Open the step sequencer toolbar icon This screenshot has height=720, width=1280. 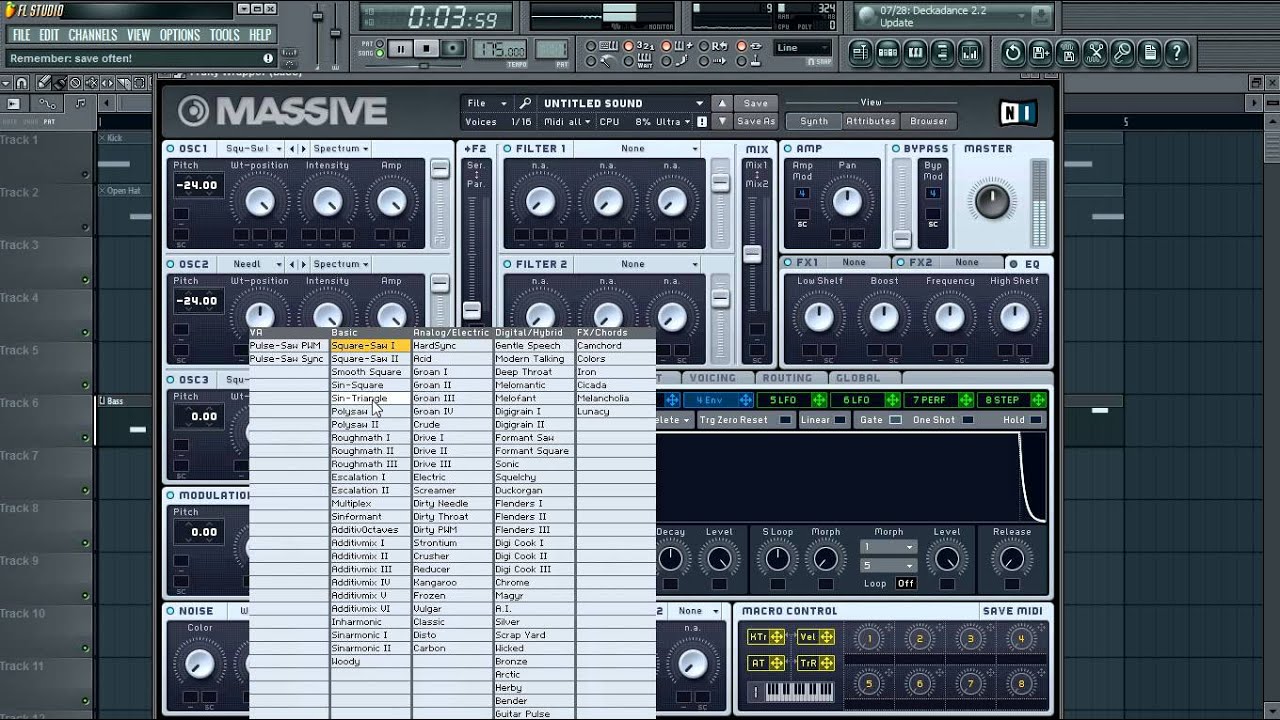887,53
